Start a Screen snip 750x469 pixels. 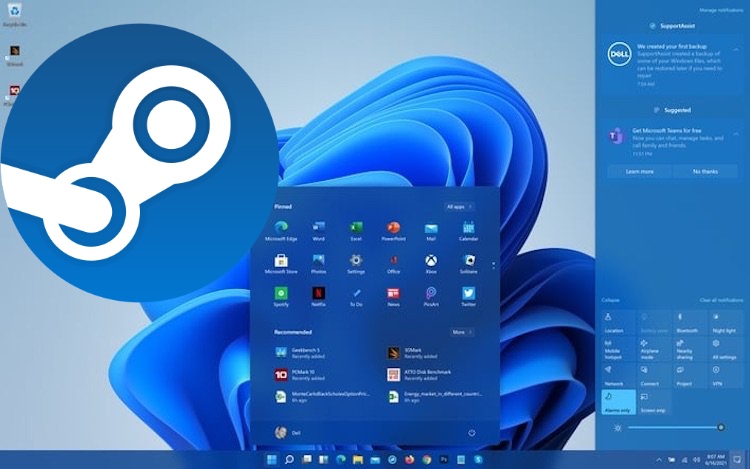pos(653,402)
